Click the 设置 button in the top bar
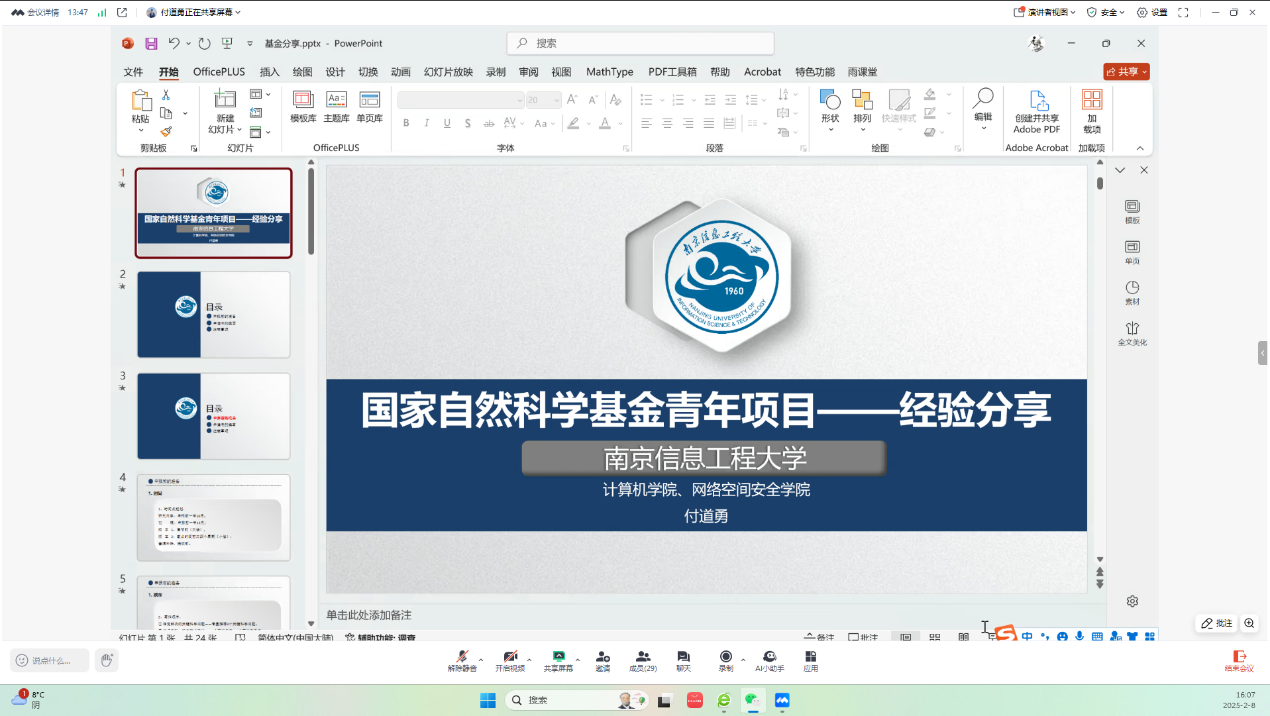Screen dimensions: 1270x716 [1152, 12]
